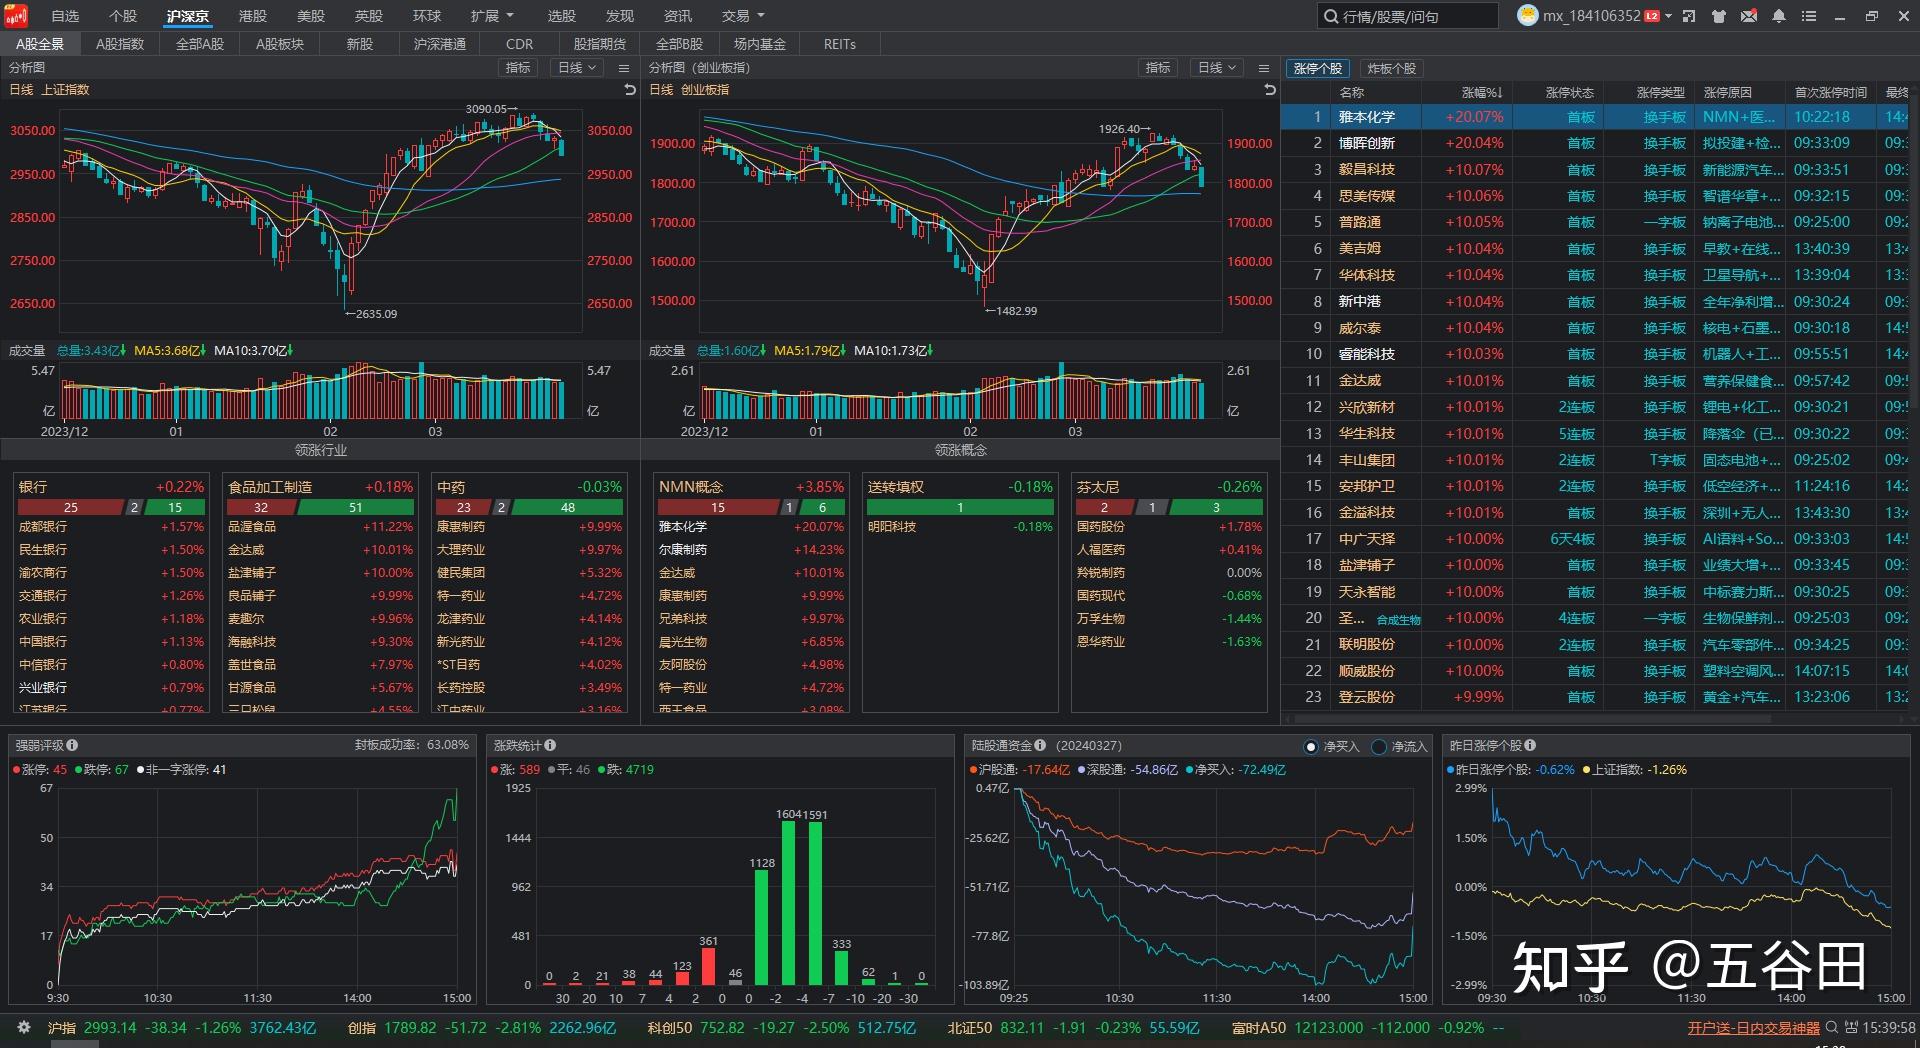Screen dimensions: 1920x1048
Task: Open settings gear in the status bar
Action: coord(24,1027)
